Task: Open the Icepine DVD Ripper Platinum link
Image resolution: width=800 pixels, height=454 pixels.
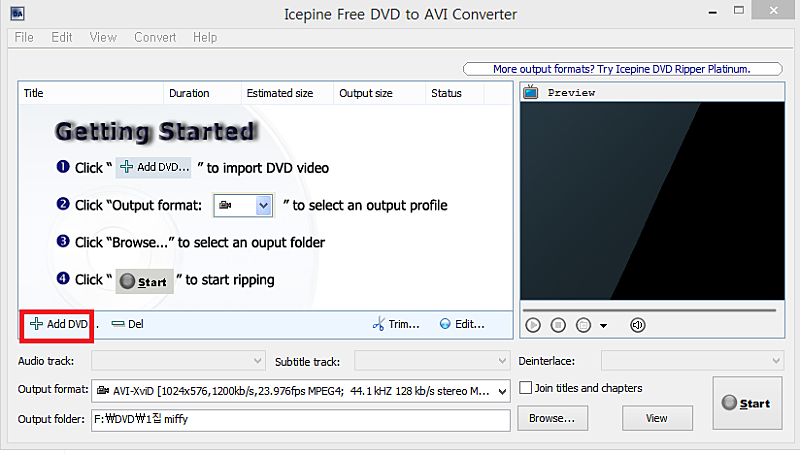Action: tap(622, 69)
